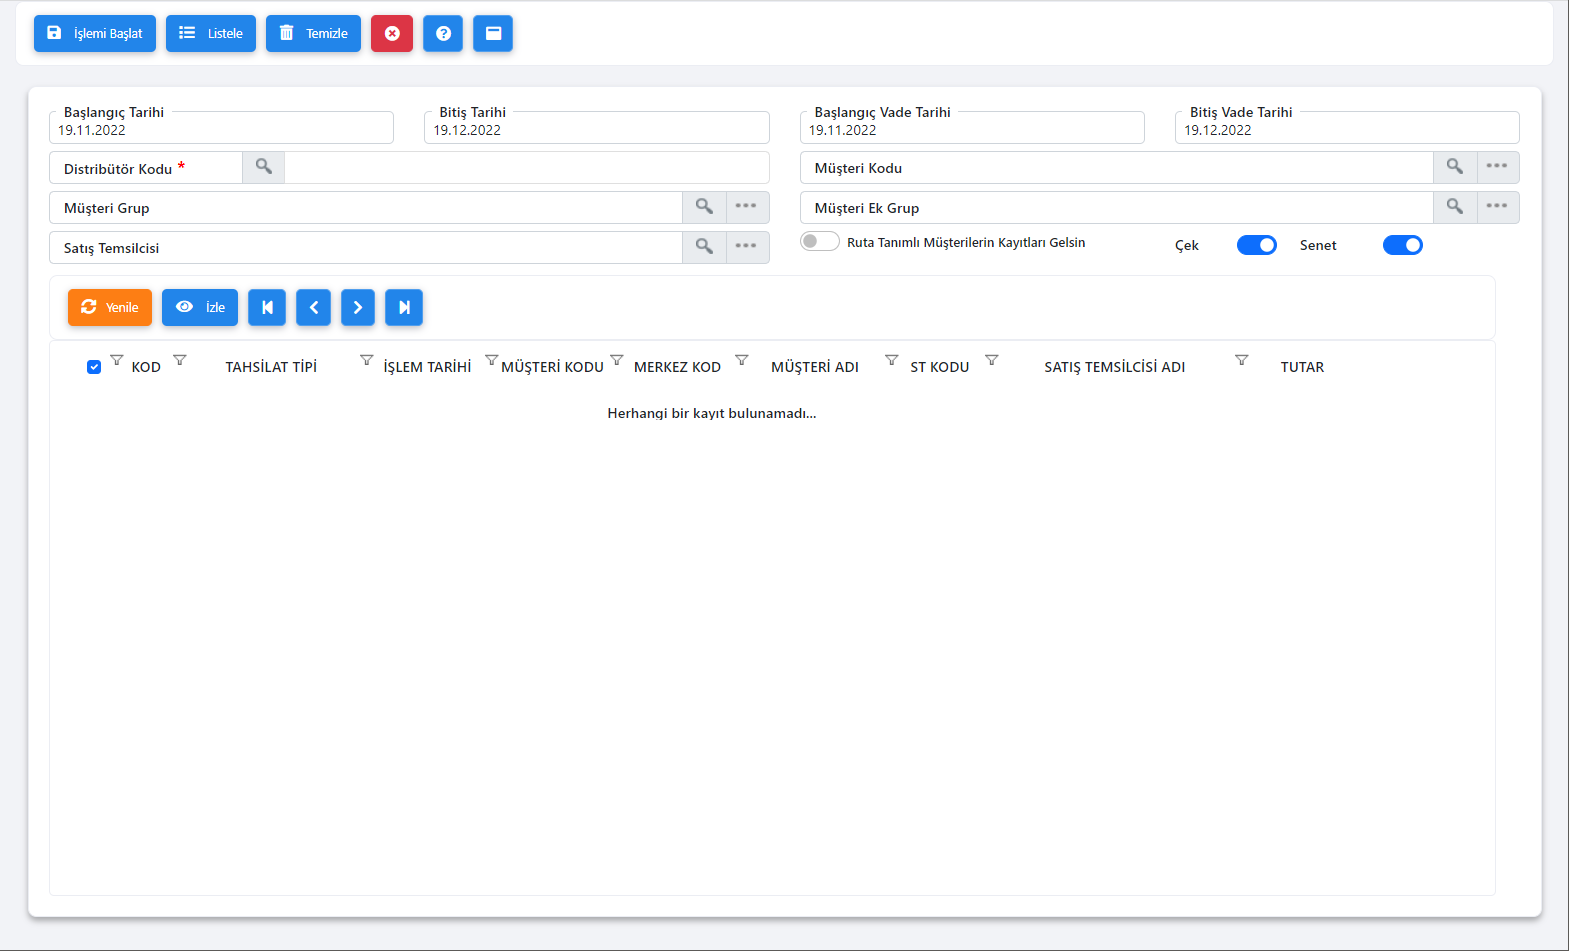Viewport: 1569px width, 951px height.
Task: Click filter icon next to KOD column
Action: 180,360
